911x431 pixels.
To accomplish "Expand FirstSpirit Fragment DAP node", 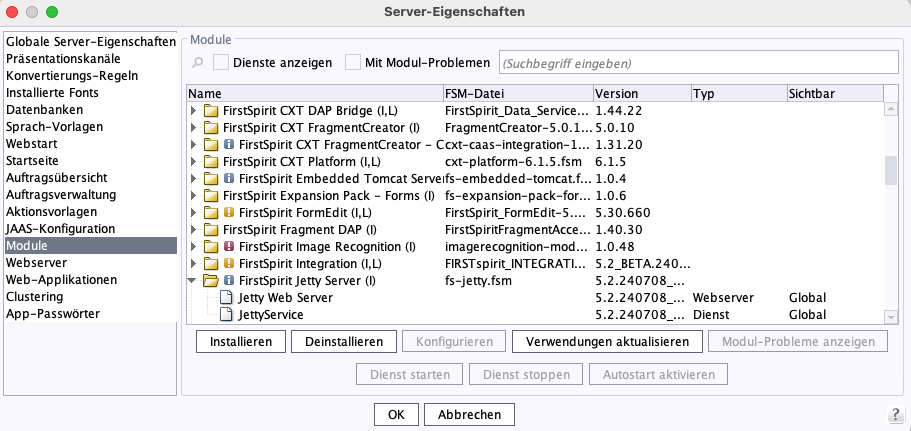I will point(194,229).
